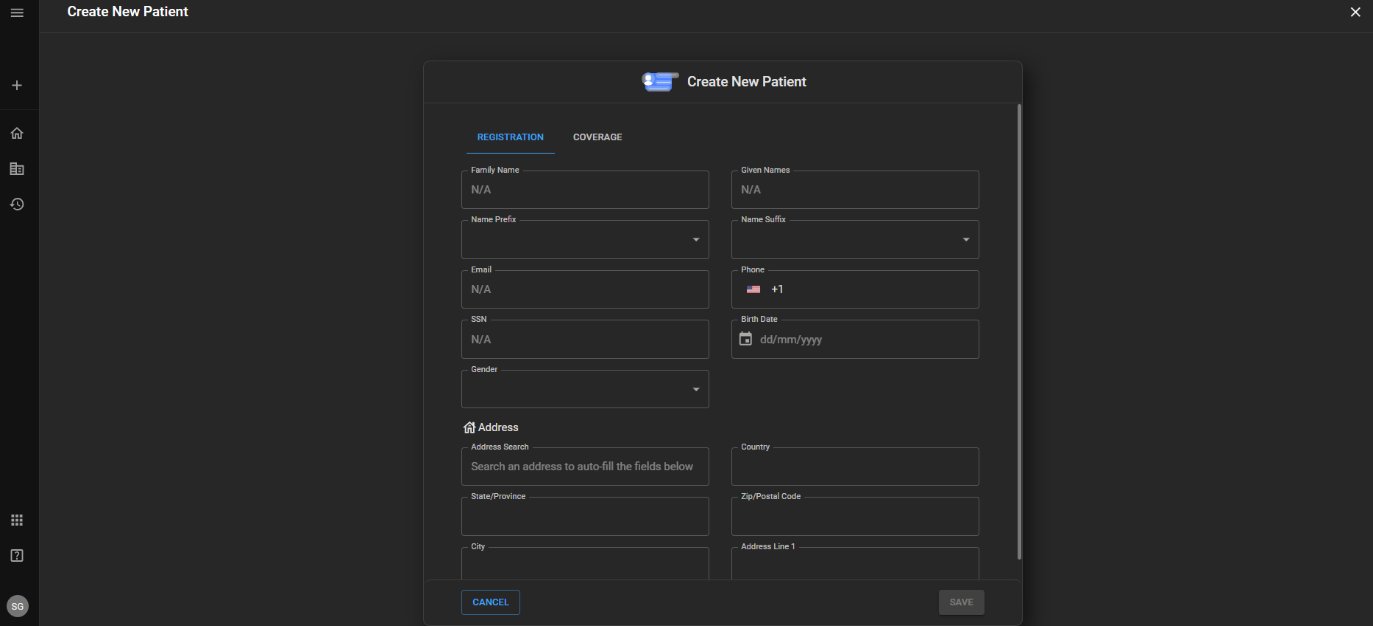
Task: Select the US flag country code
Action: click(753, 290)
